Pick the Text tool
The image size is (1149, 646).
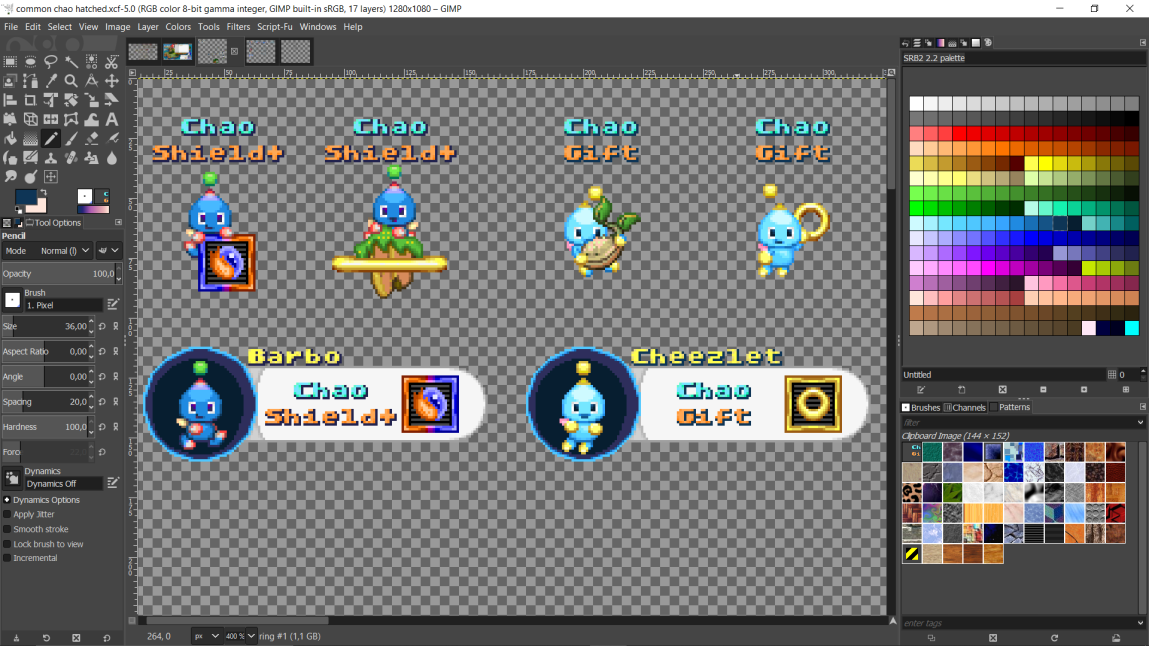(111, 119)
